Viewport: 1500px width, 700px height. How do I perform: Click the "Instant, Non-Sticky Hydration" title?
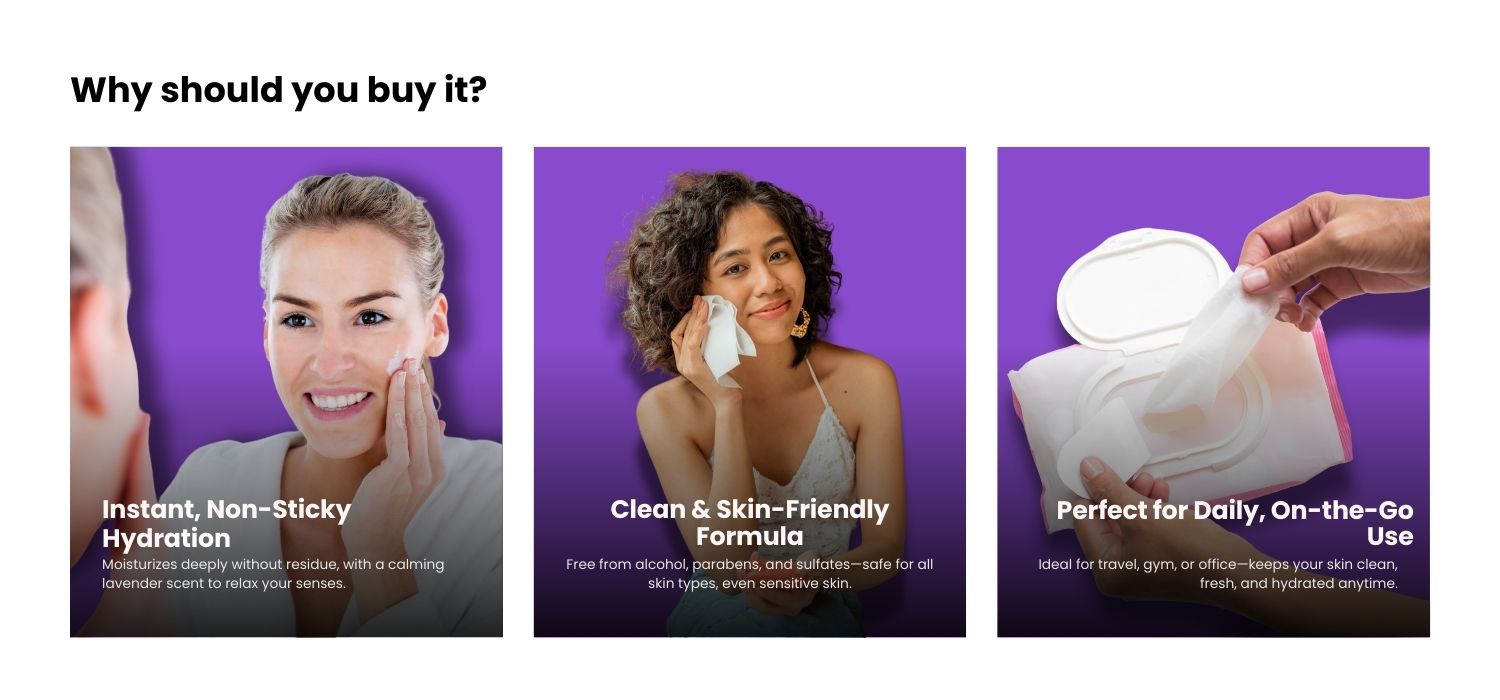point(226,523)
